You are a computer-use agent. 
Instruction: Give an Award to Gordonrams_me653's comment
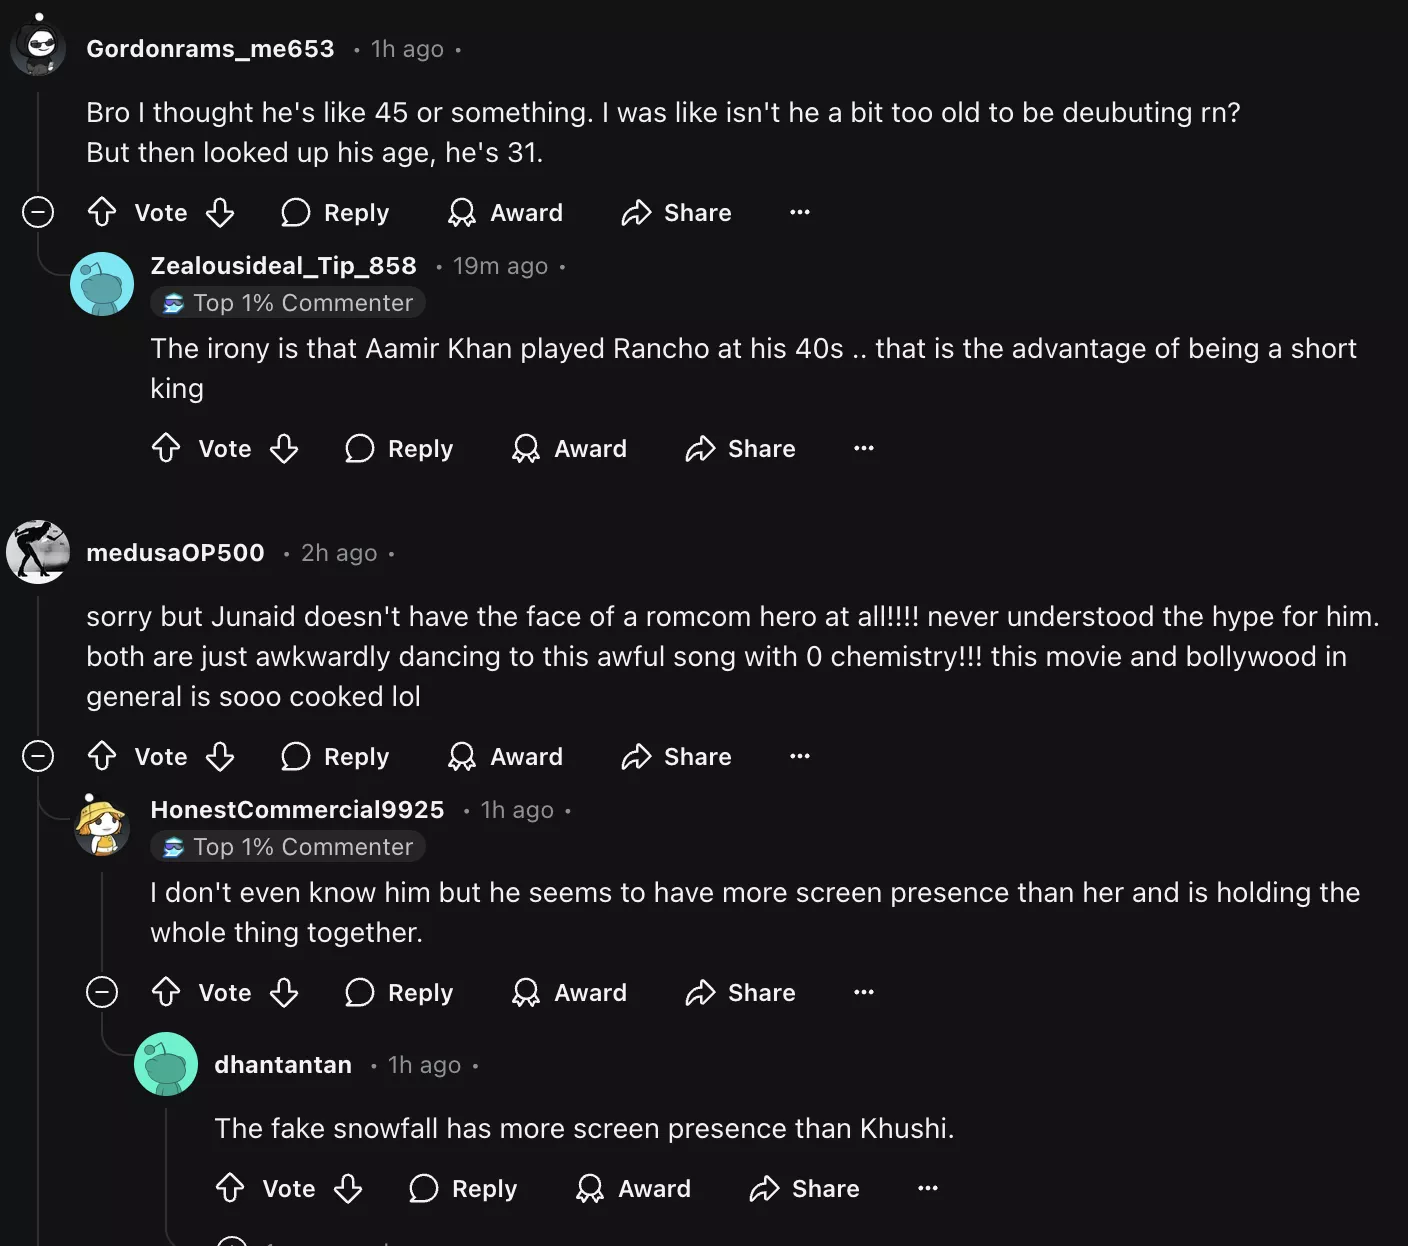(x=505, y=212)
